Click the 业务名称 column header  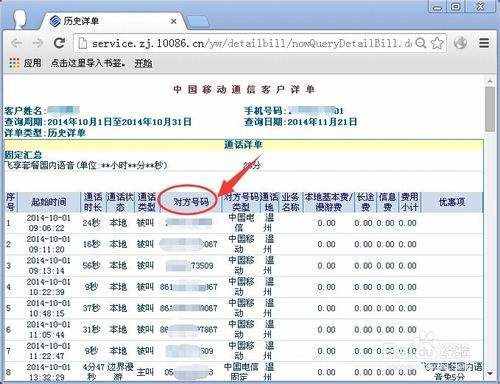[x=290, y=202]
